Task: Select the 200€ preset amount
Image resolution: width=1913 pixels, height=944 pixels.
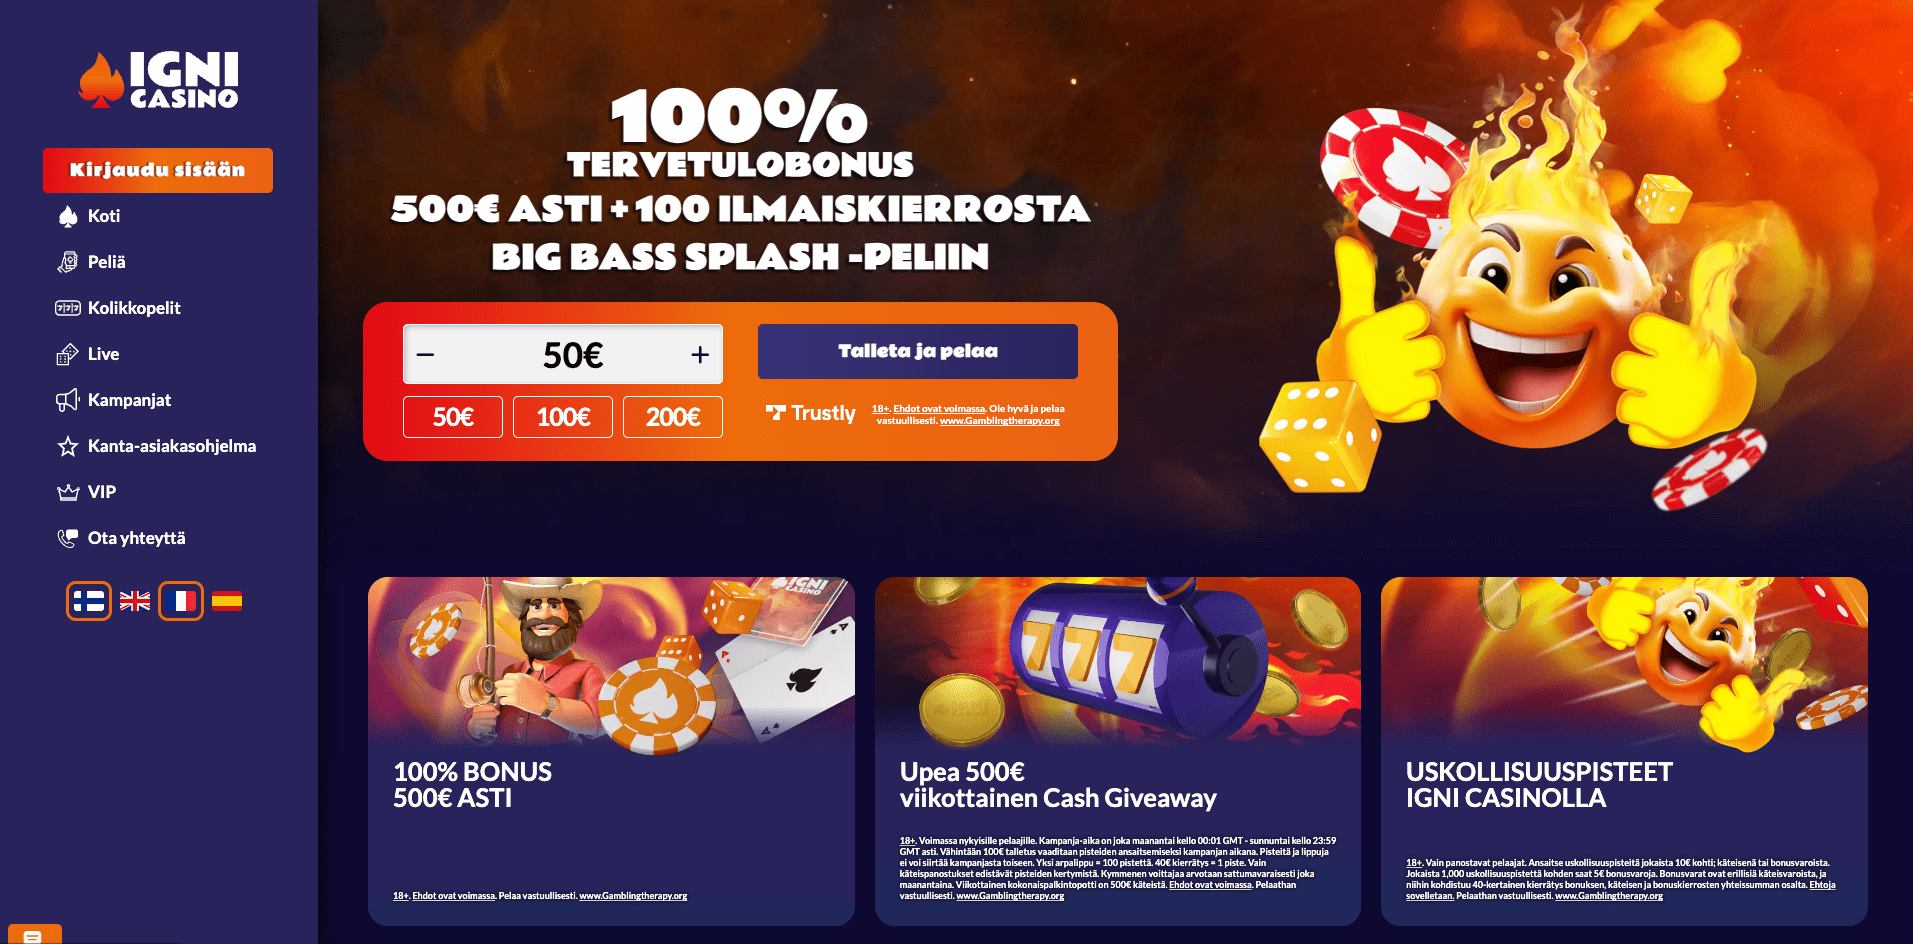Action: [673, 417]
